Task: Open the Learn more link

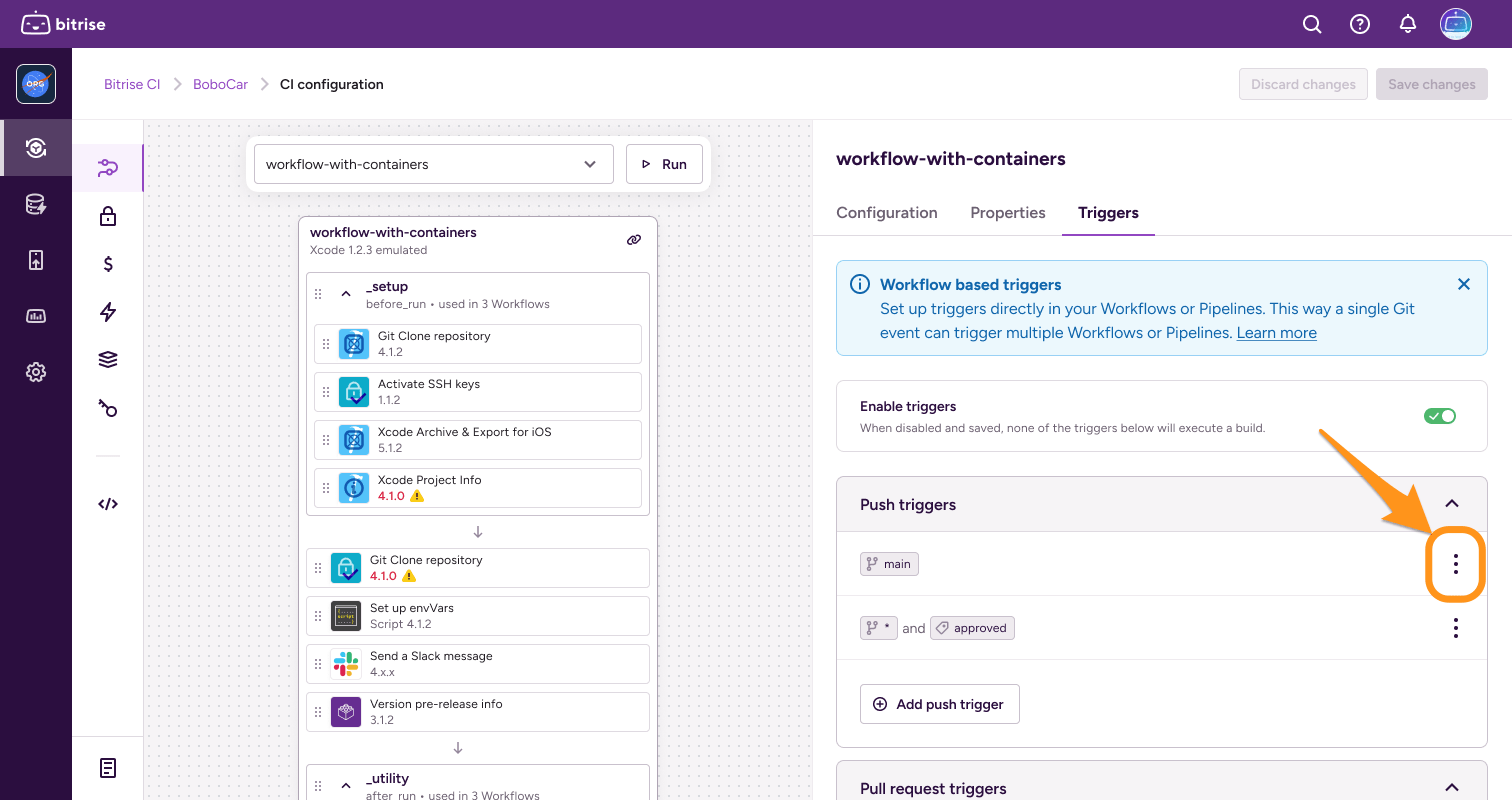Action: point(1277,333)
